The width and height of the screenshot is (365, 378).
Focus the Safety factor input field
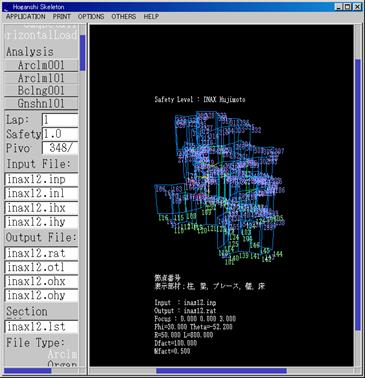click(x=60, y=134)
